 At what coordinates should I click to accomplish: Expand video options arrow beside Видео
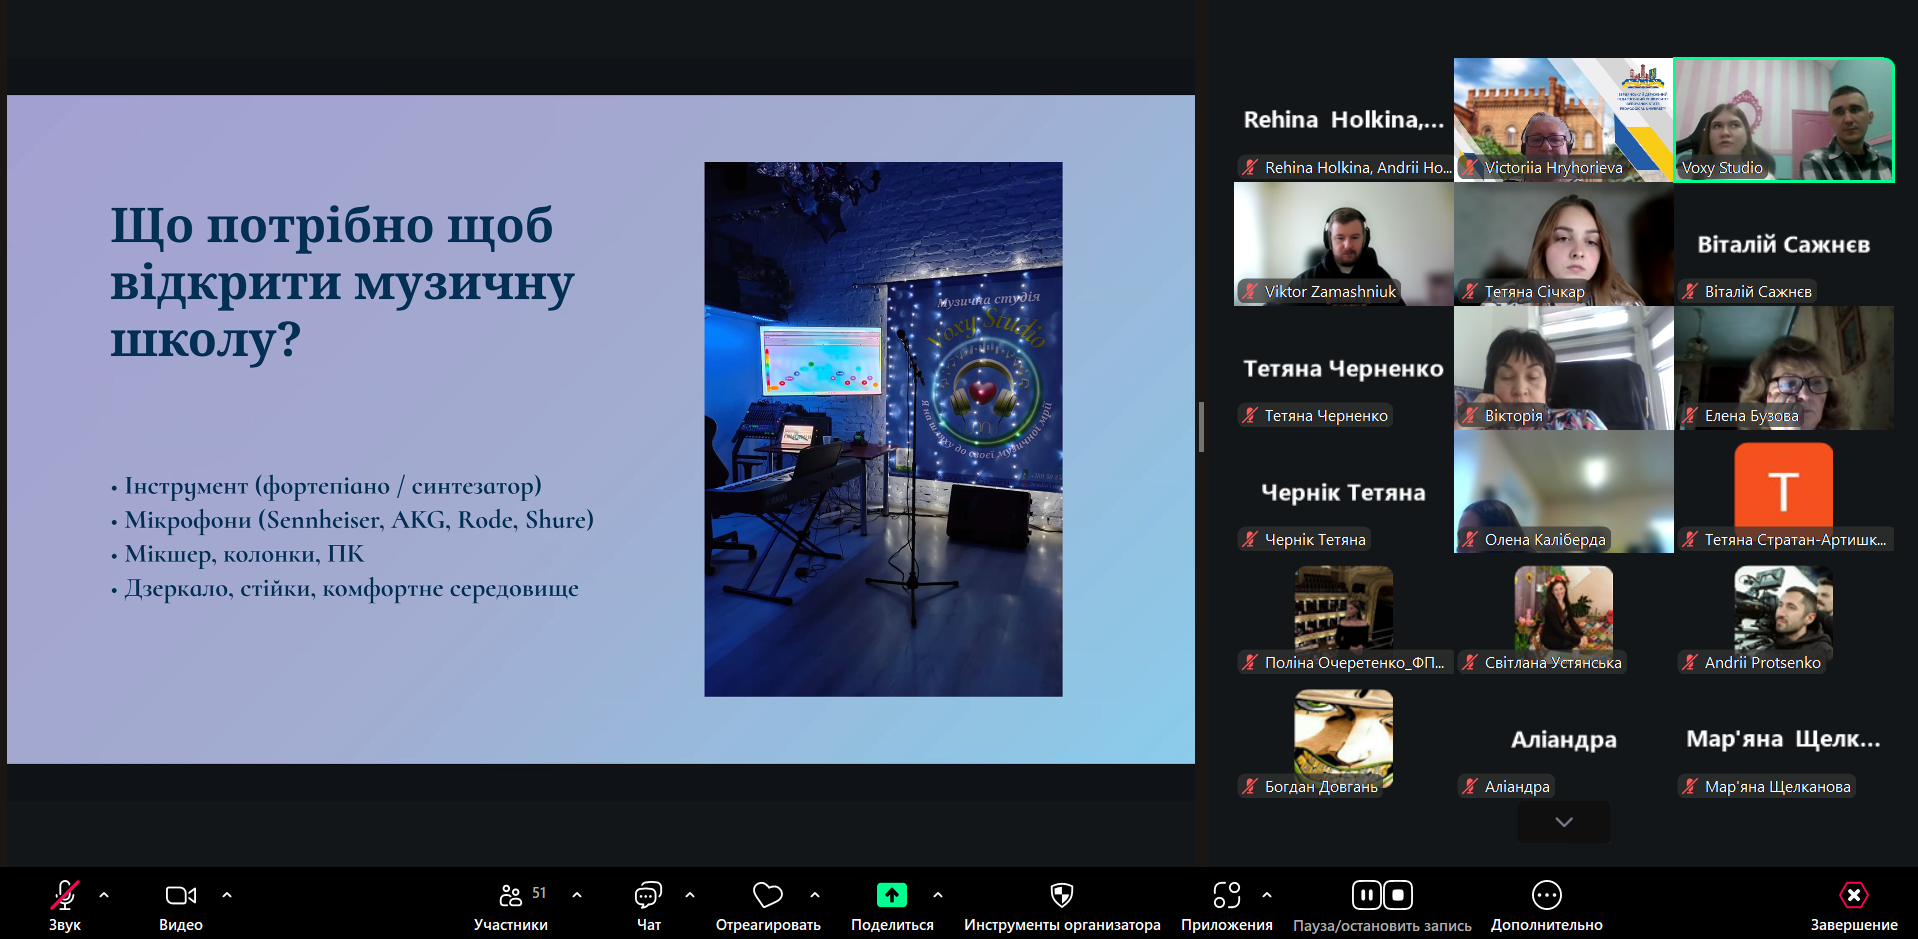click(x=227, y=895)
